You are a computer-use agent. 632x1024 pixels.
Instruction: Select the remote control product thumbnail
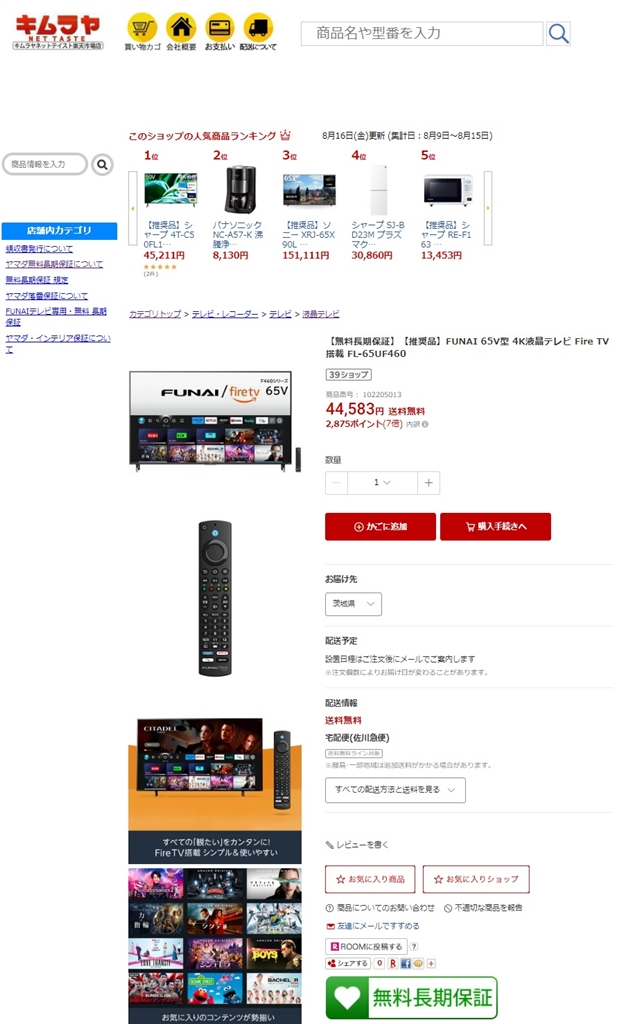pyautogui.click(x=215, y=598)
